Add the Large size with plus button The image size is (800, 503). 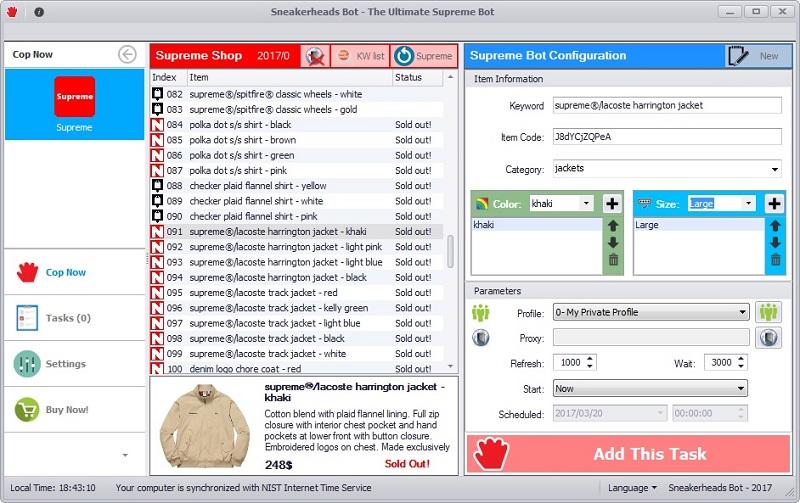pyautogui.click(x=774, y=204)
